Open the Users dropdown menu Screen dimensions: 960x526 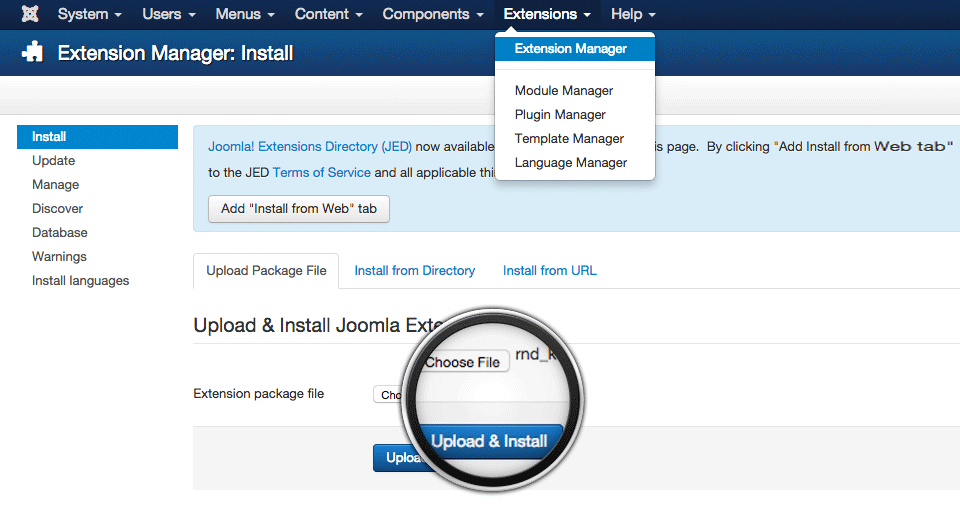tap(169, 13)
